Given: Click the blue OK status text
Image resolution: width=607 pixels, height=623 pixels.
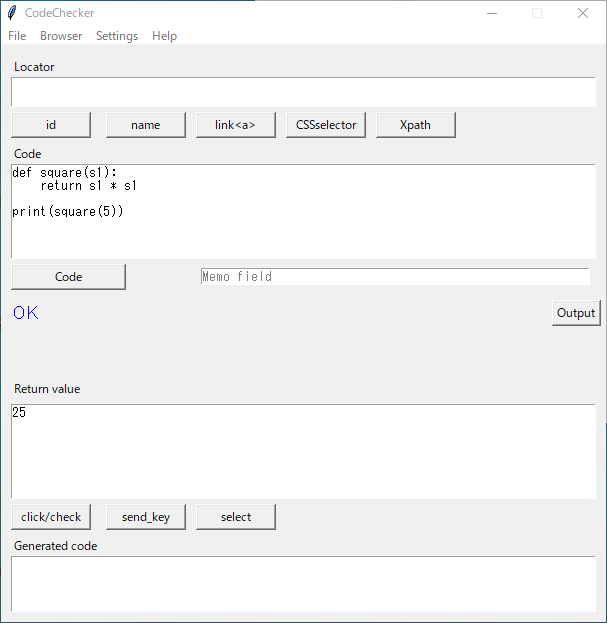Looking at the screenshot, I should coord(26,313).
